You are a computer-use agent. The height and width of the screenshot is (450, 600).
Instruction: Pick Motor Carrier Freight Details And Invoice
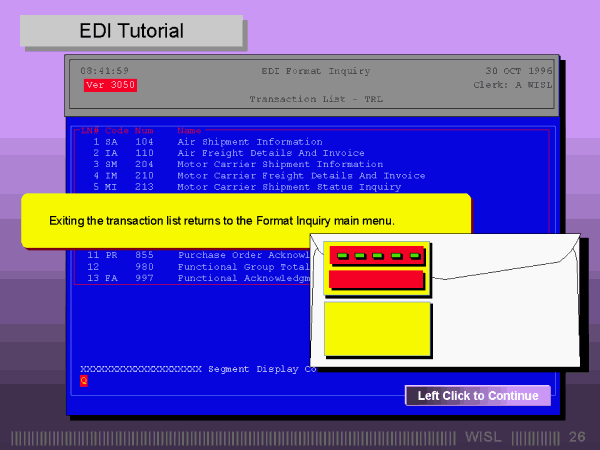300,175
